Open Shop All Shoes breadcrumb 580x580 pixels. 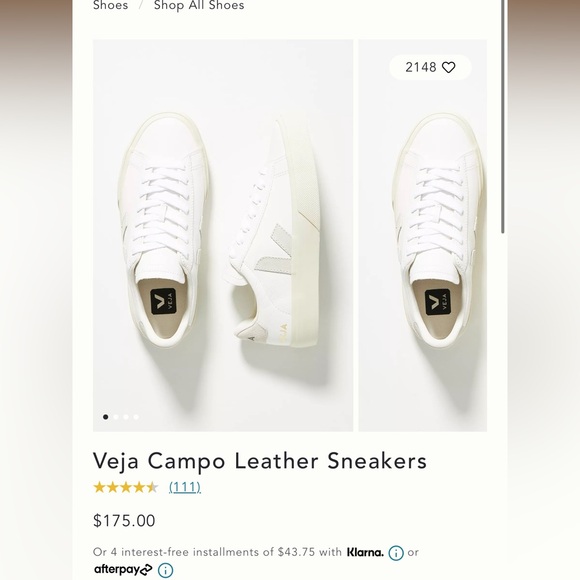pos(199,6)
